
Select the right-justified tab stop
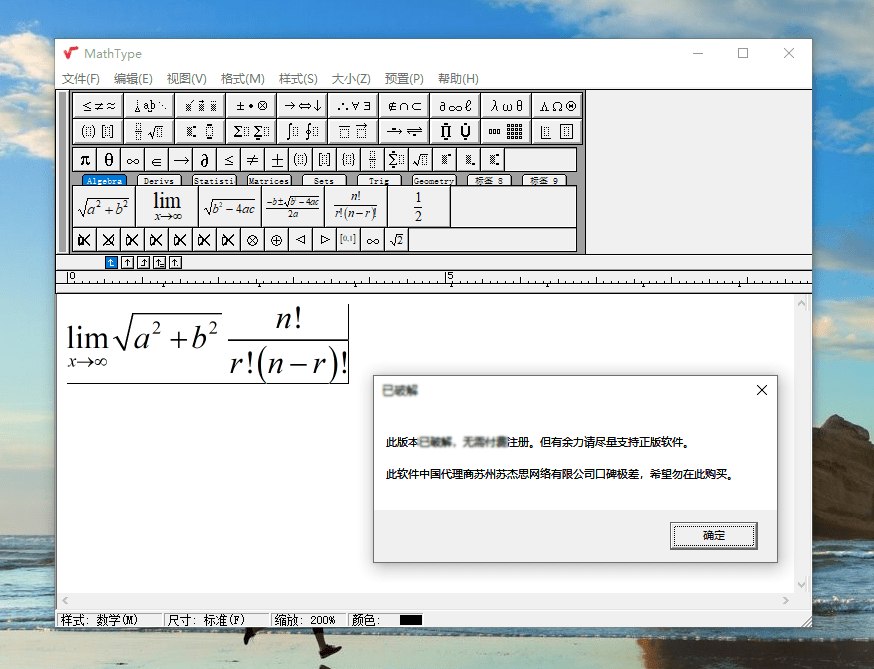tap(143, 263)
